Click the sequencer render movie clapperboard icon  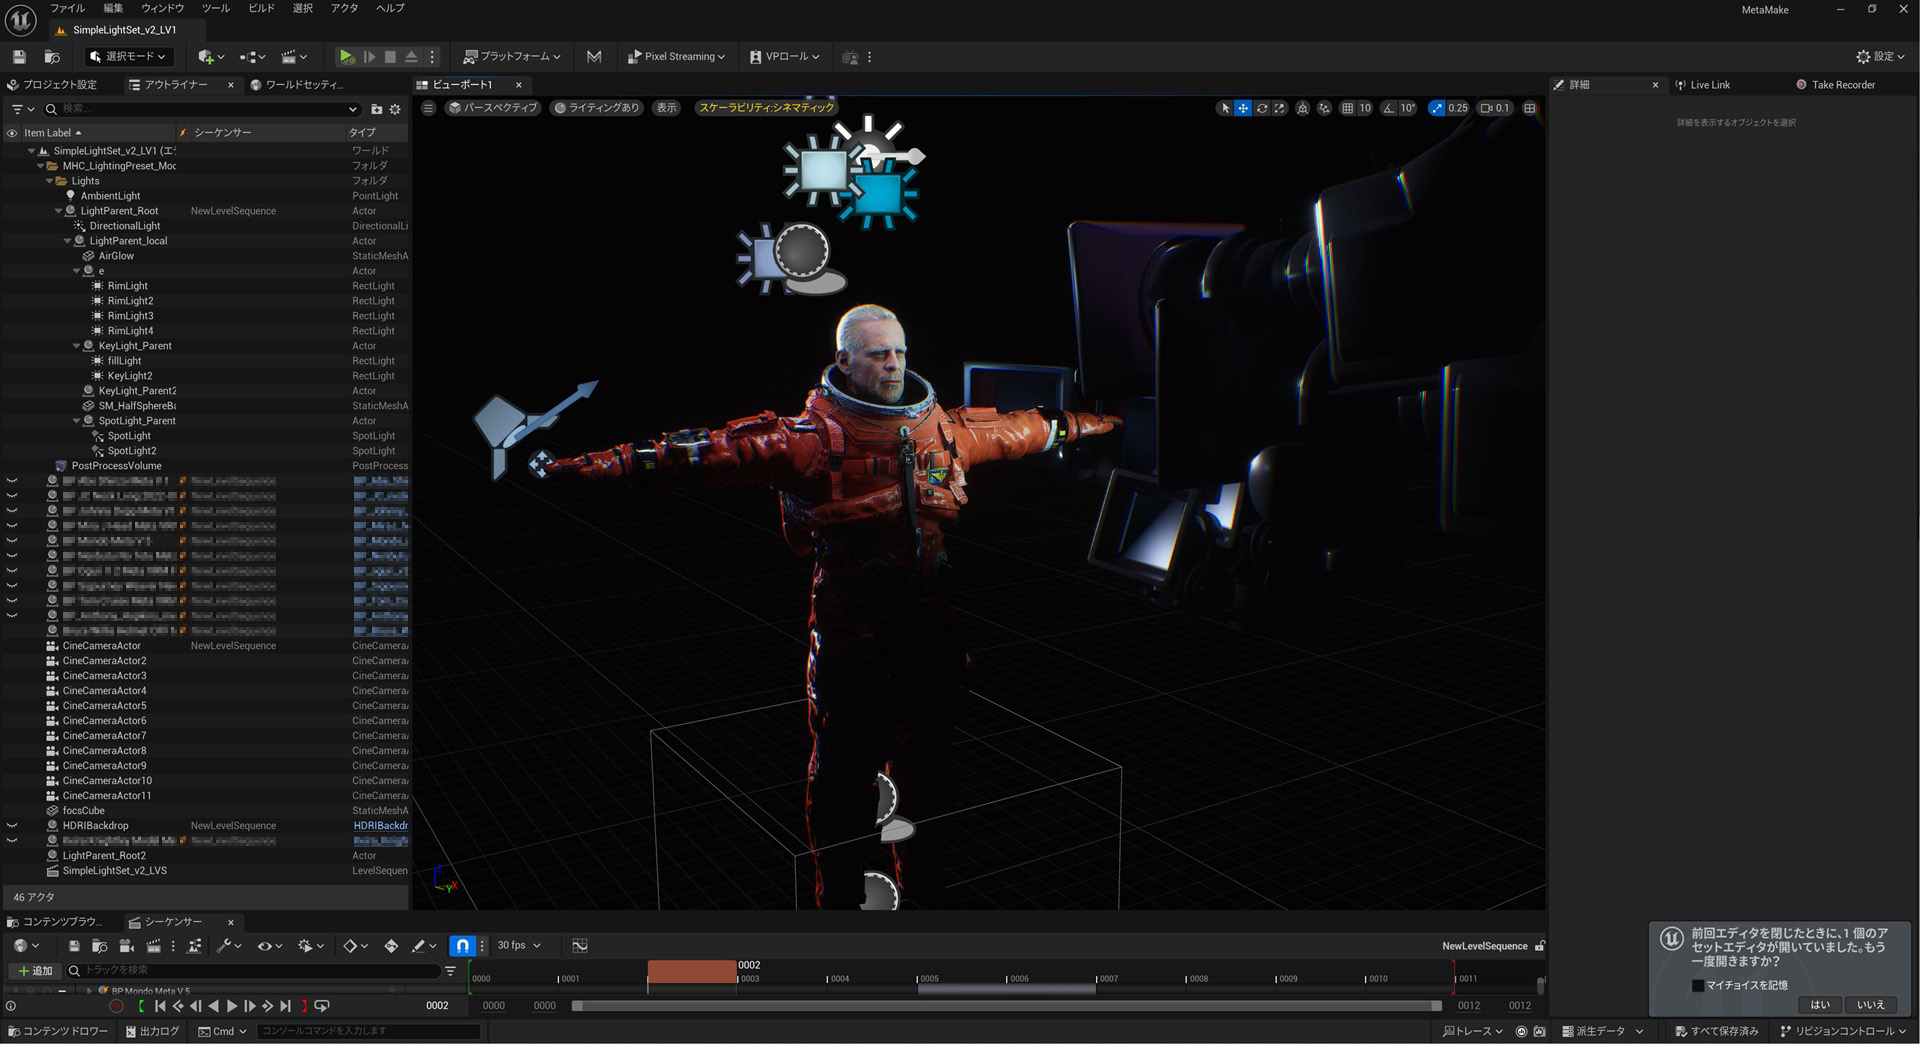[x=153, y=945]
